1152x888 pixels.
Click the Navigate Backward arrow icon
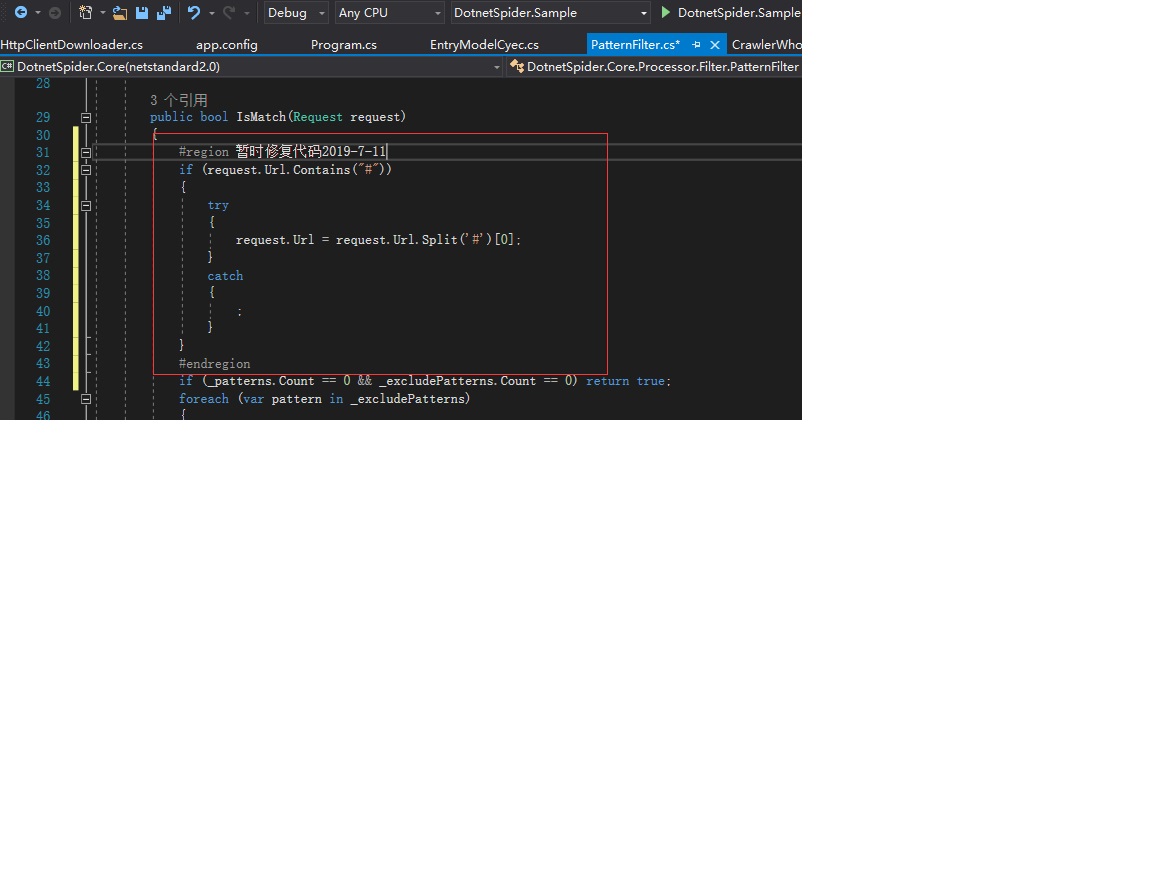click(21, 12)
